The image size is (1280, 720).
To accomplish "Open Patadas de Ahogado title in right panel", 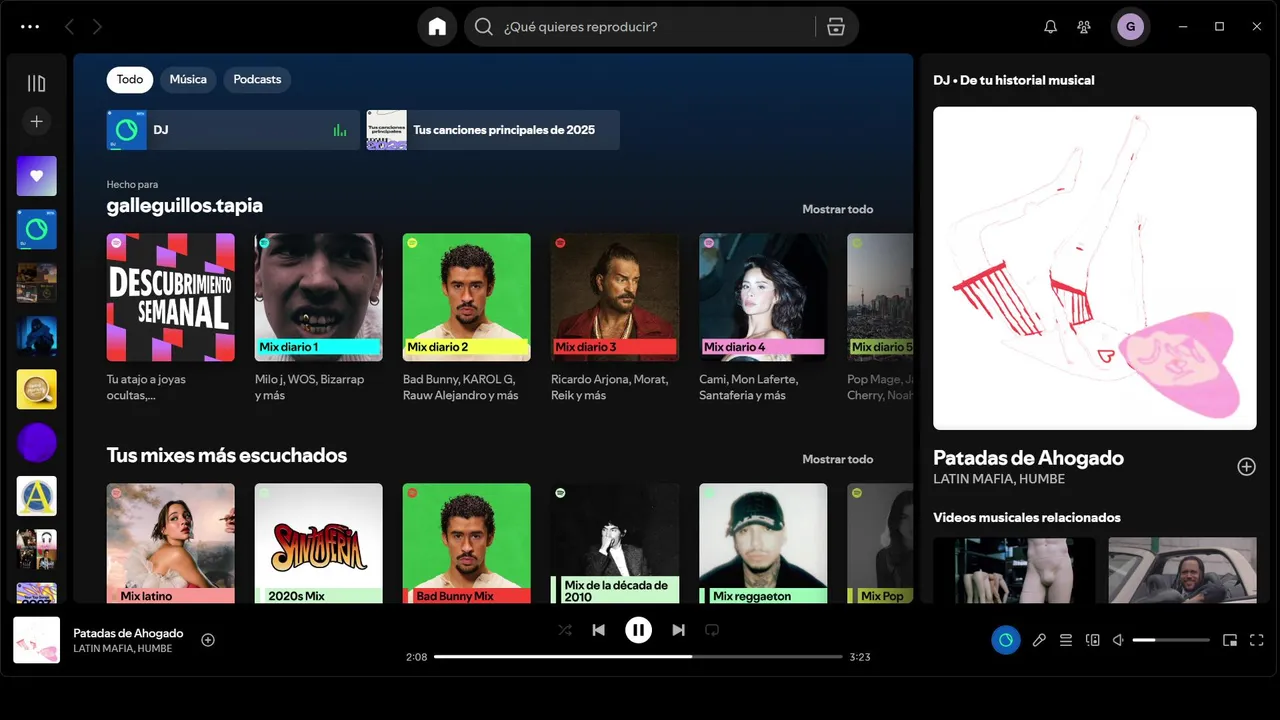I will click(1028, 458).
